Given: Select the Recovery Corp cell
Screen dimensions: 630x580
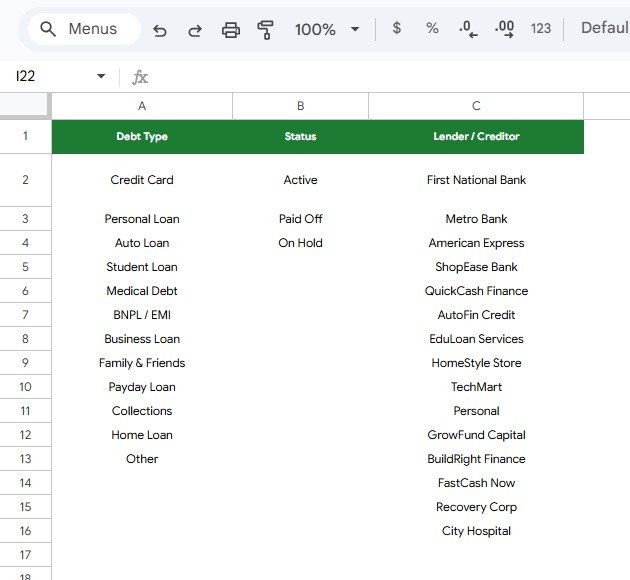Looking at the screenshot, I should pyautogui.click(x=476, y=507).
